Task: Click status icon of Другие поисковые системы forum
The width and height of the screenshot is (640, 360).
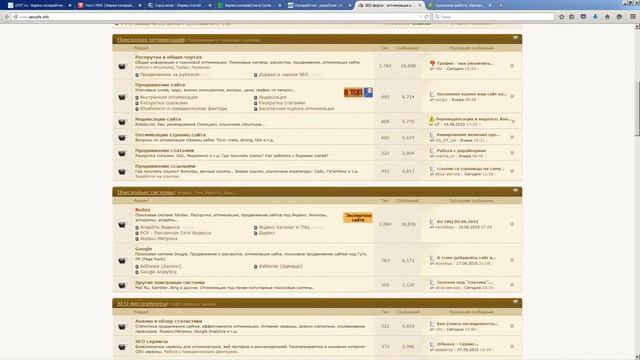Action: (x=122, y=285)
